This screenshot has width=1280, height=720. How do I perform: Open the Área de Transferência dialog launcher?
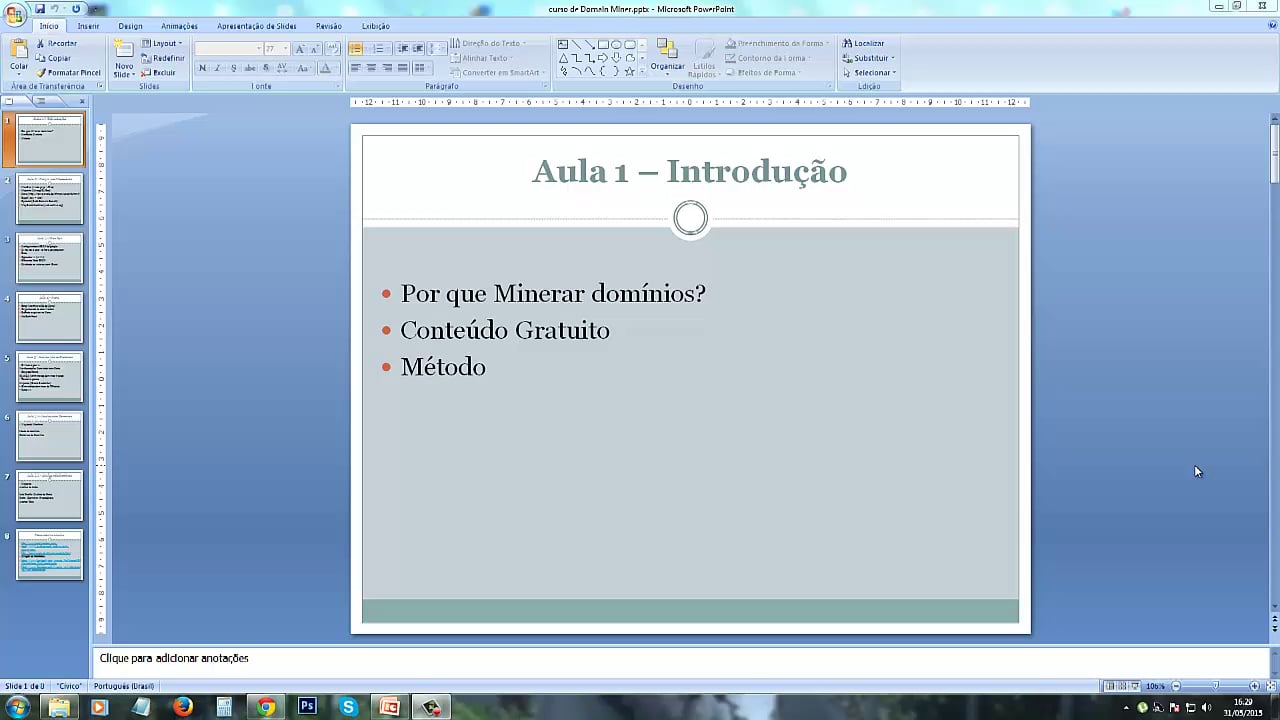pos(100,86)
